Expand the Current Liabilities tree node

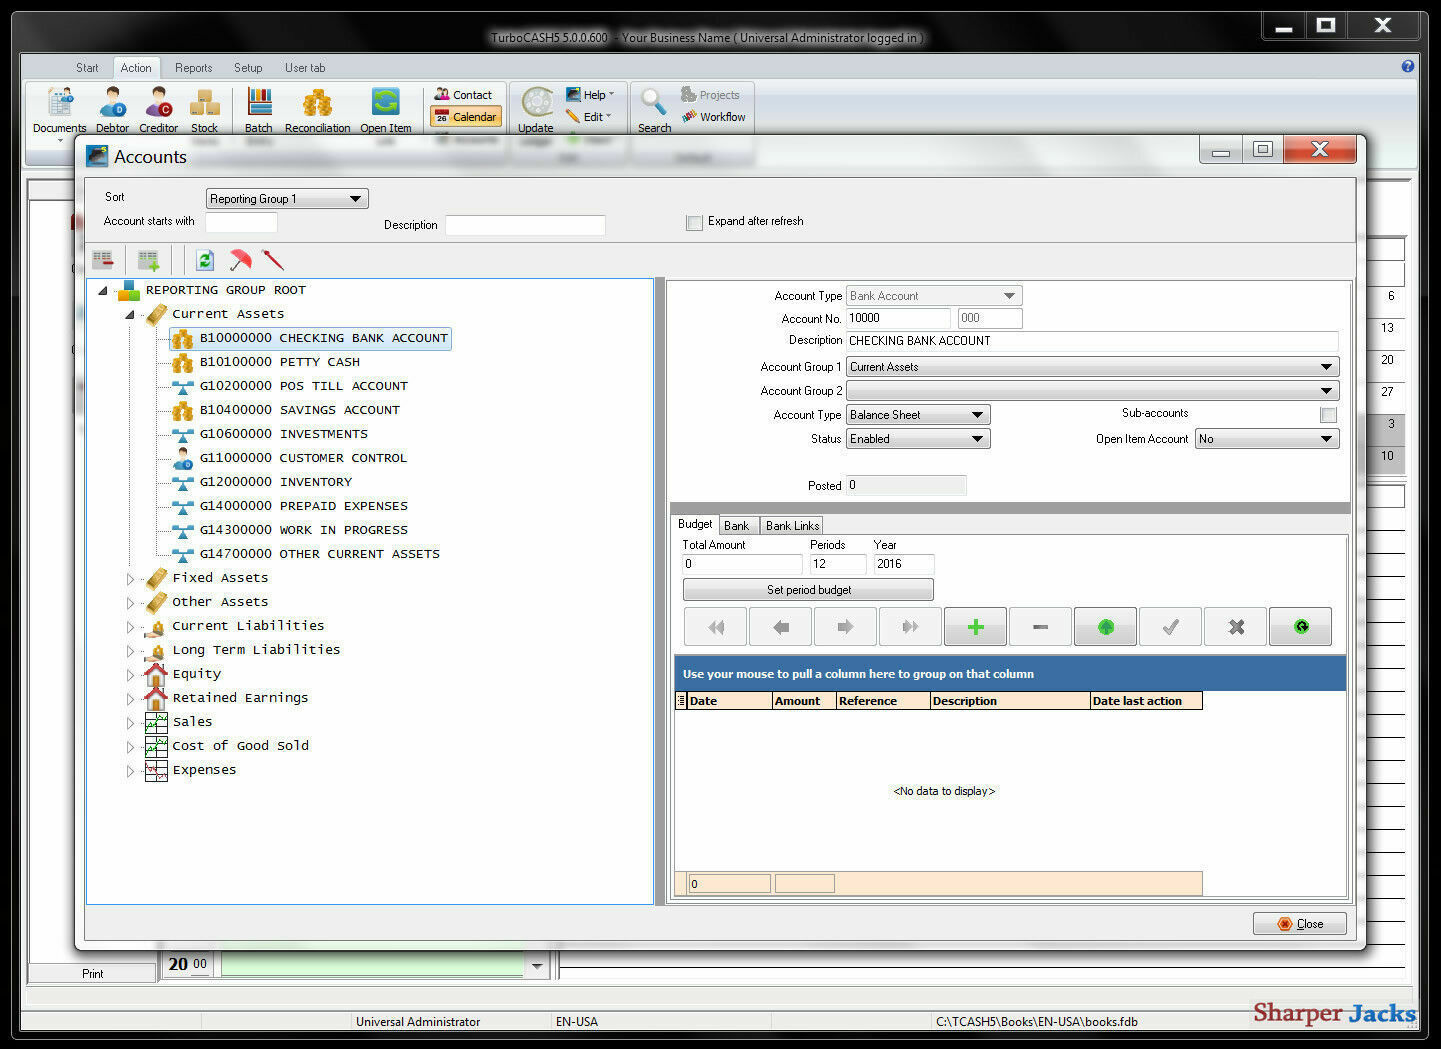(x=130, y=627)
